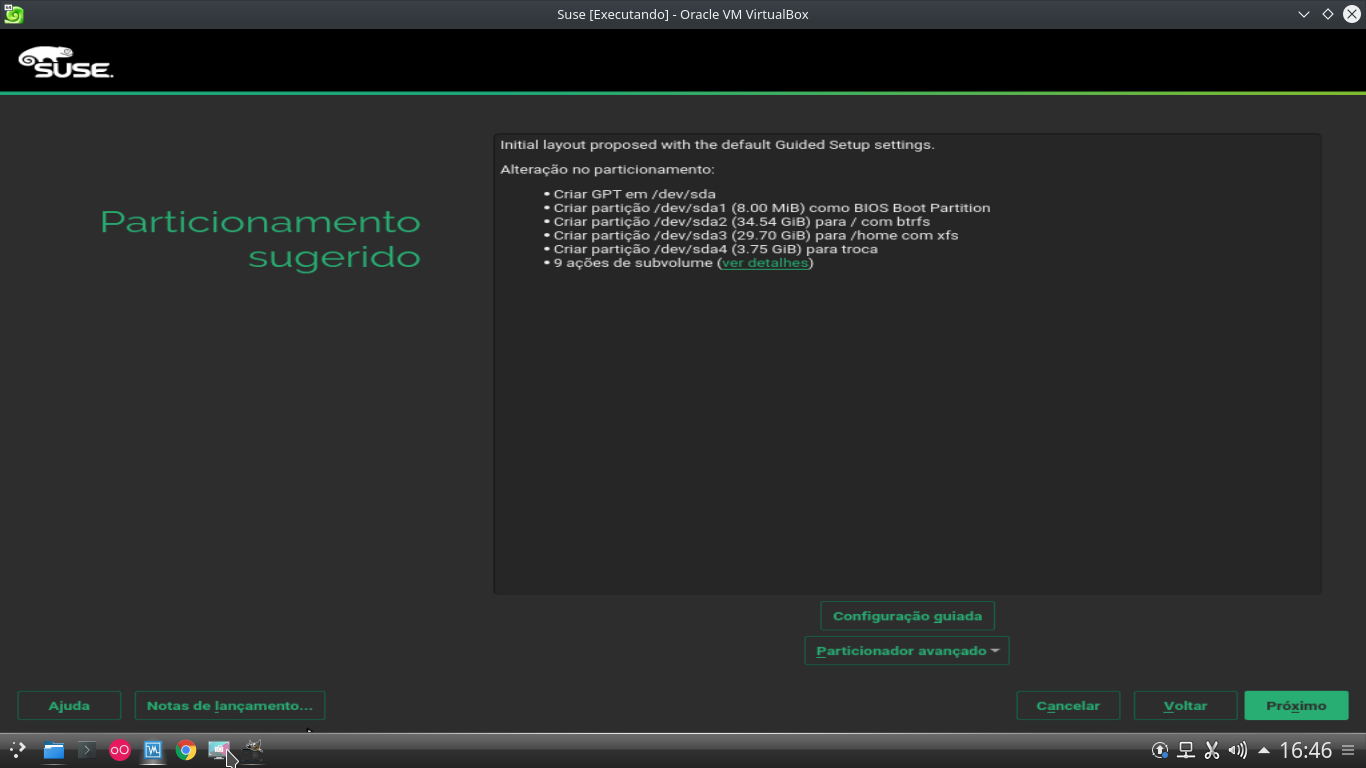The width and height of the screenshot is (1366, 768).
Task: Open the screenshot tool from the taskbar
Action: pos(219,750)
